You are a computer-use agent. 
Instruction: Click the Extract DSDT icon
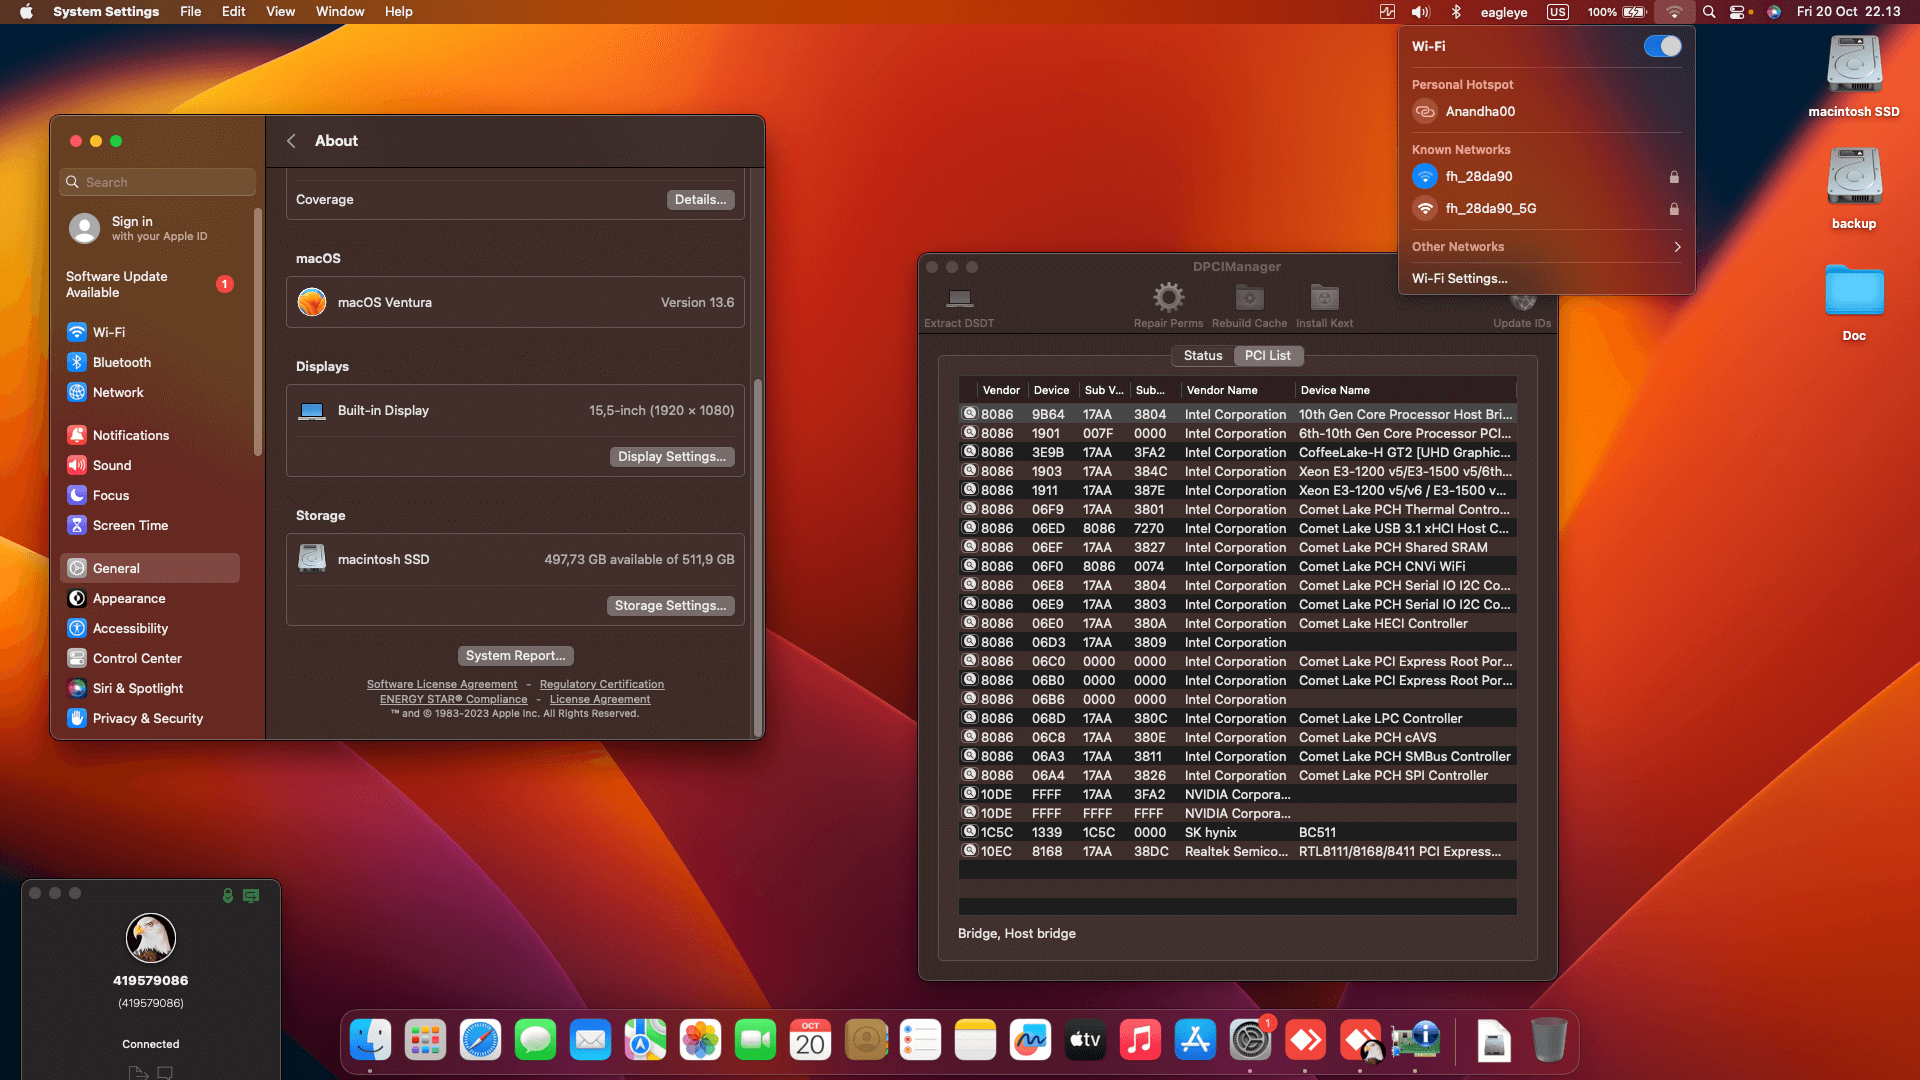tap(959, 298)
